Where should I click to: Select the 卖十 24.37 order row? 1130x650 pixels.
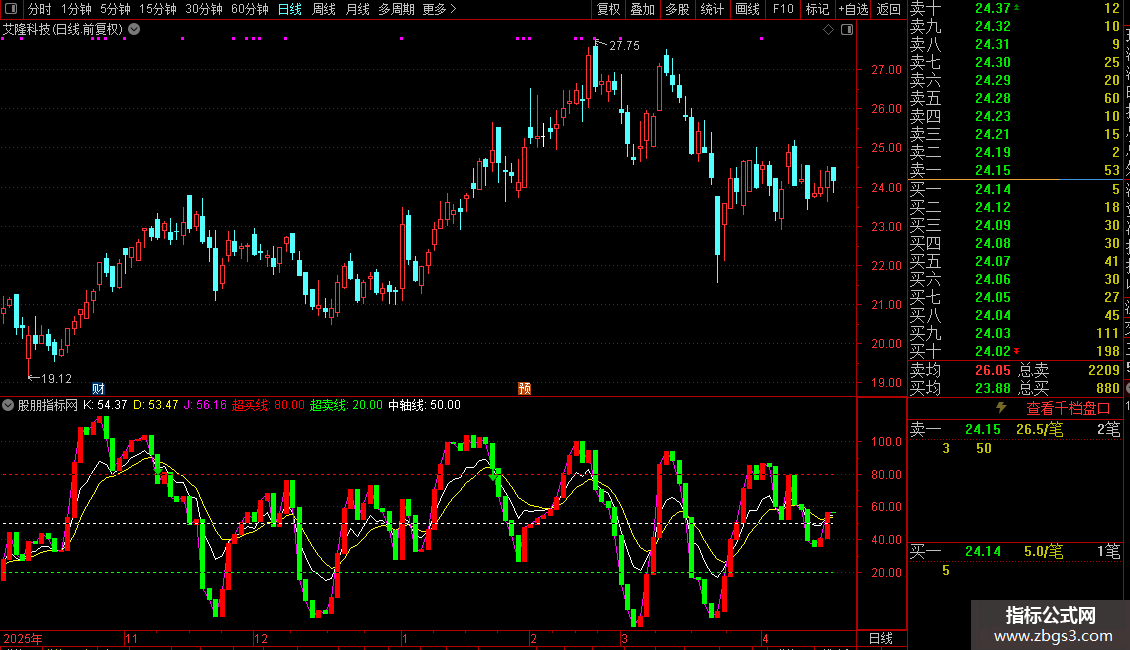[1015, 8]
